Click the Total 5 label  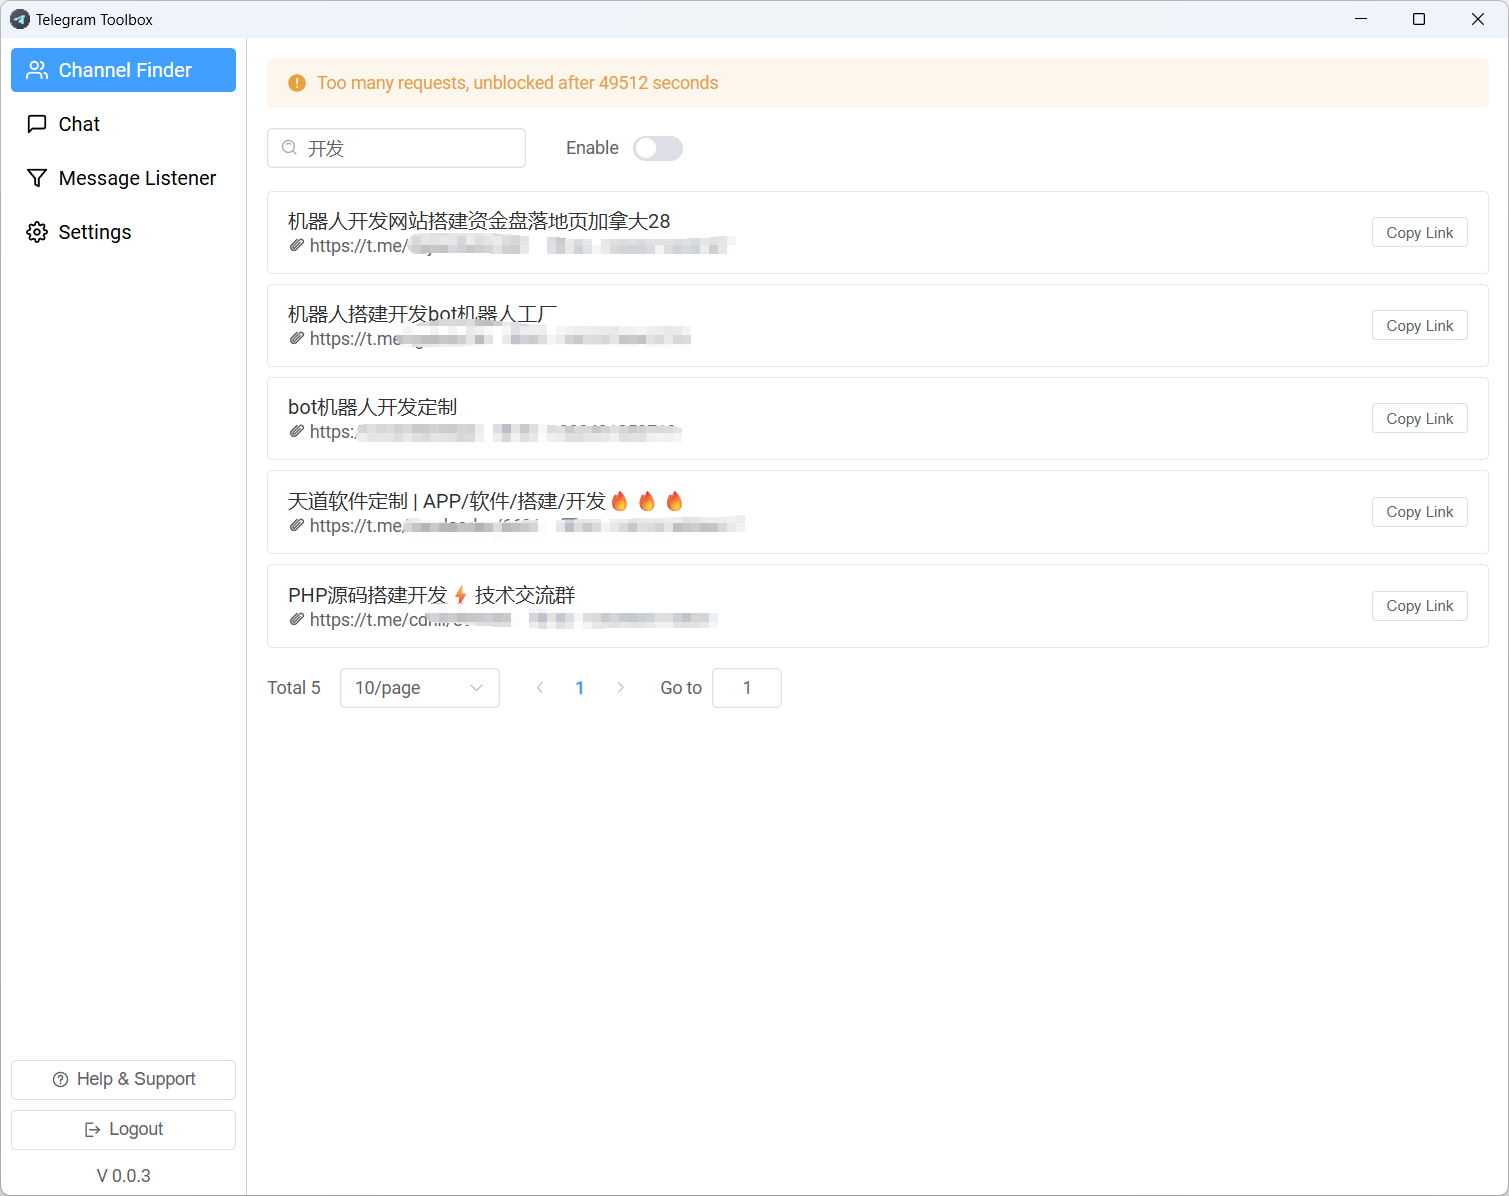click(x=294, y=688)
